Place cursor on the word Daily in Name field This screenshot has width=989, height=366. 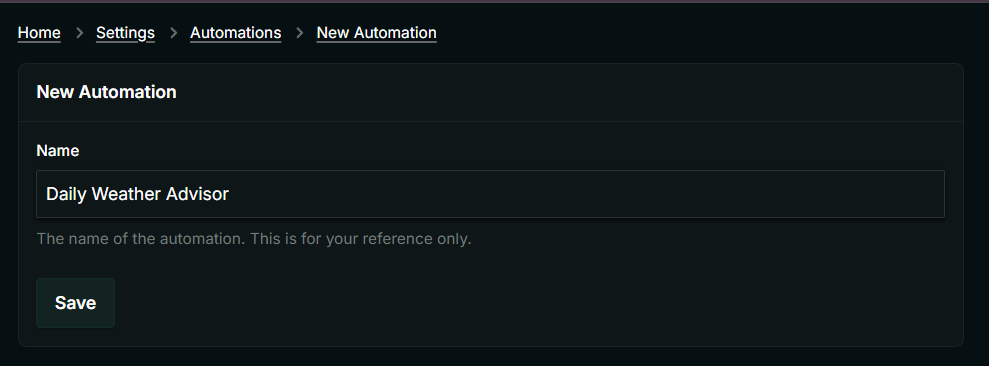click(x=67, y=194)
